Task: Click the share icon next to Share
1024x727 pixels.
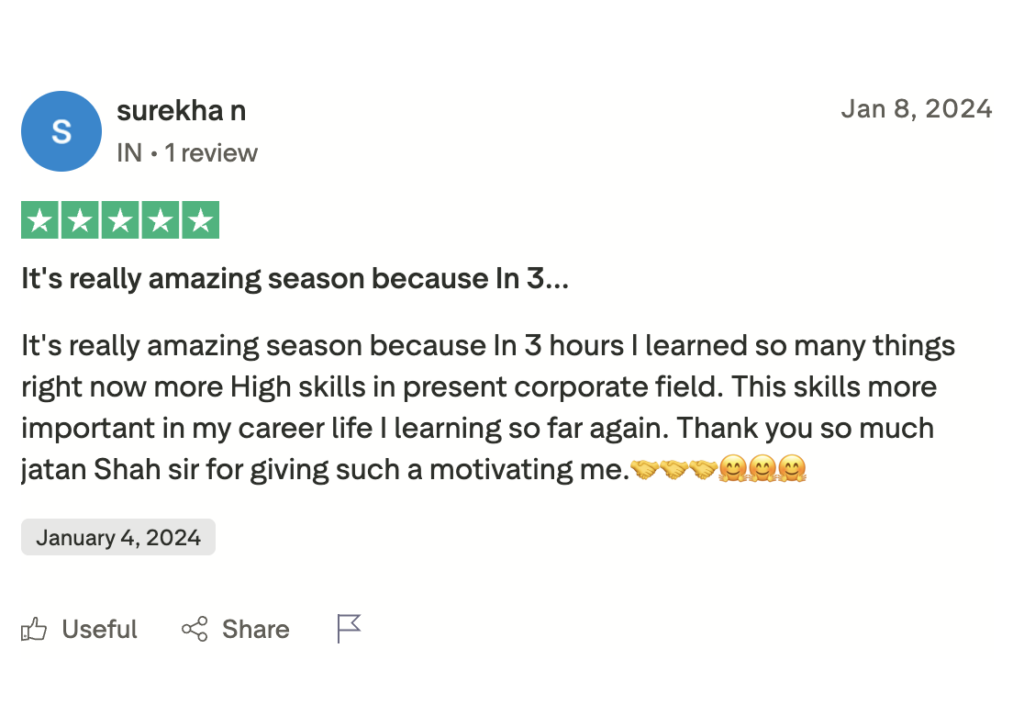Action: pyautogui.click(x=194, y=629)
